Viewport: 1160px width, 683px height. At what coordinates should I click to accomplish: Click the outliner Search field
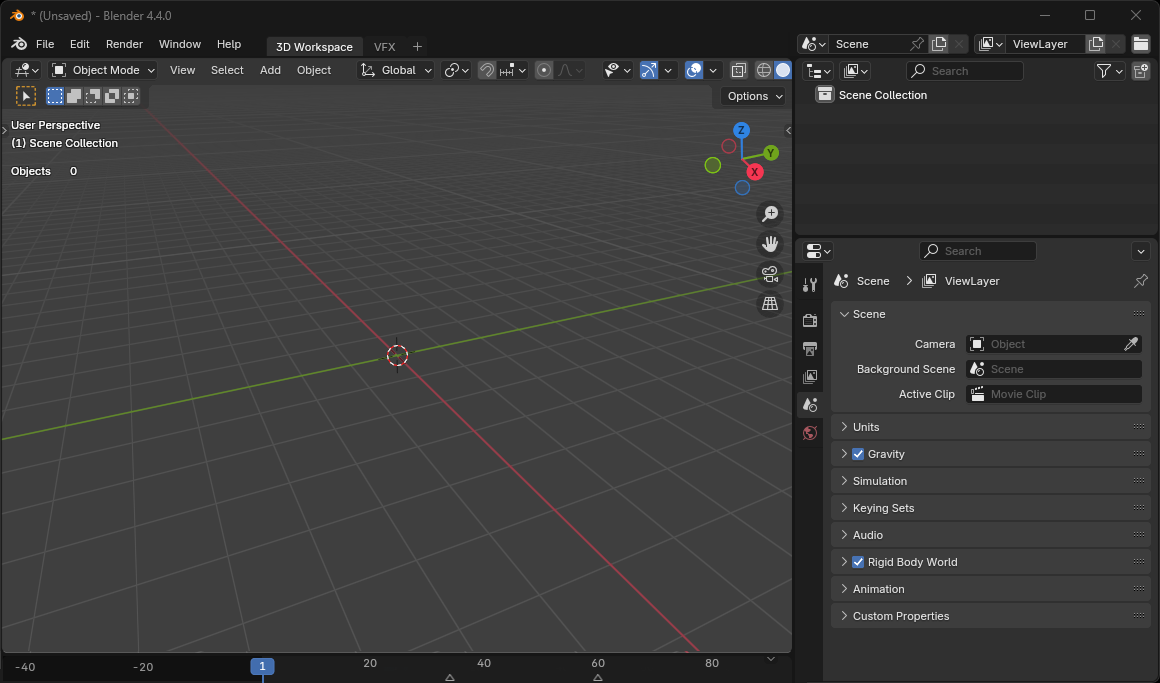[x=965, y=71]
